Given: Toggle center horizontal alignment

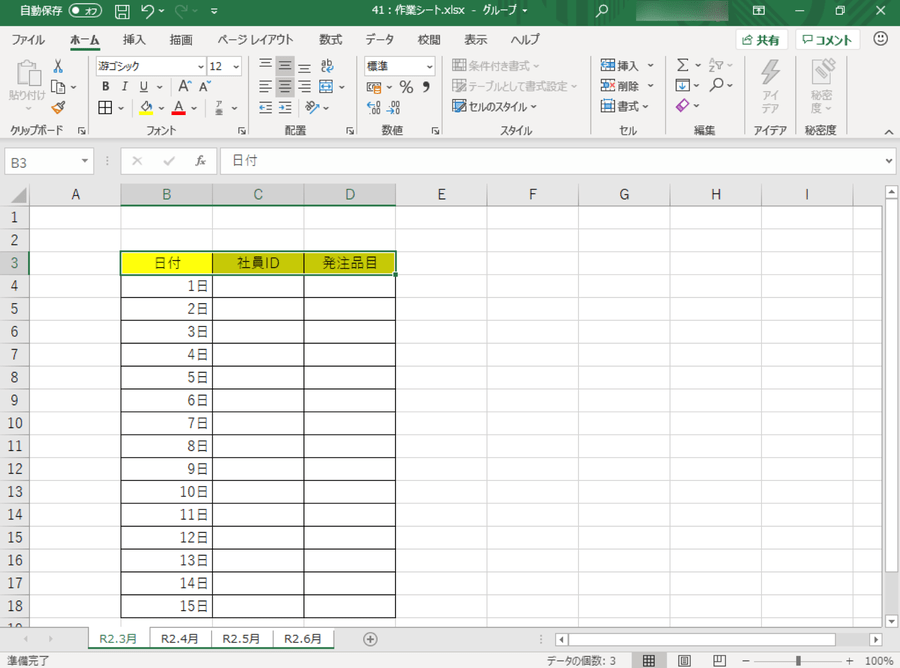Looking at the screenshot, I should pos(285,87).
